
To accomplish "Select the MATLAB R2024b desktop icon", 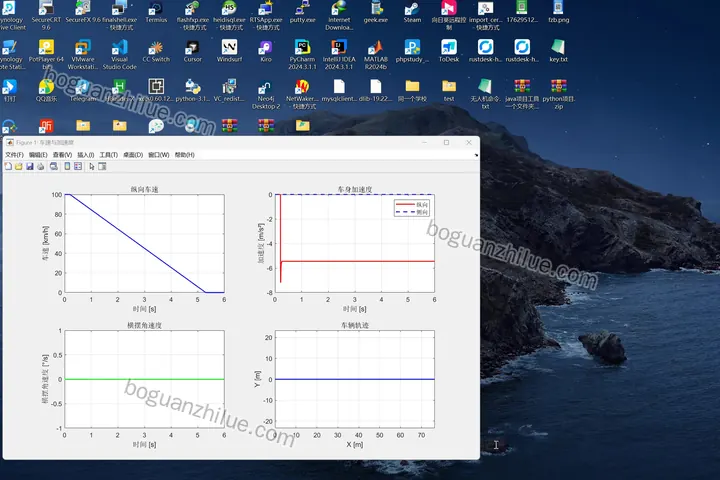I will tap(376, 54).
